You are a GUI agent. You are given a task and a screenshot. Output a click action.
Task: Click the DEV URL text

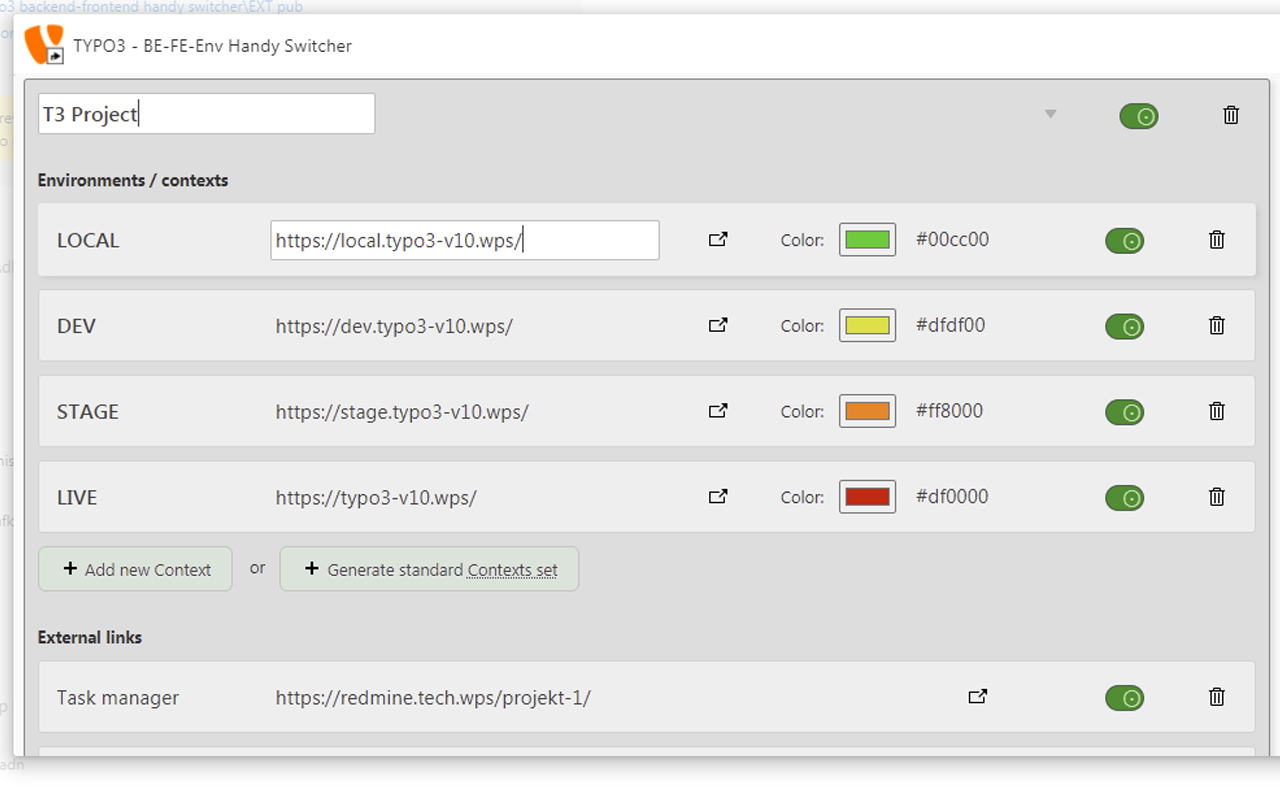[x=394, y=326]
